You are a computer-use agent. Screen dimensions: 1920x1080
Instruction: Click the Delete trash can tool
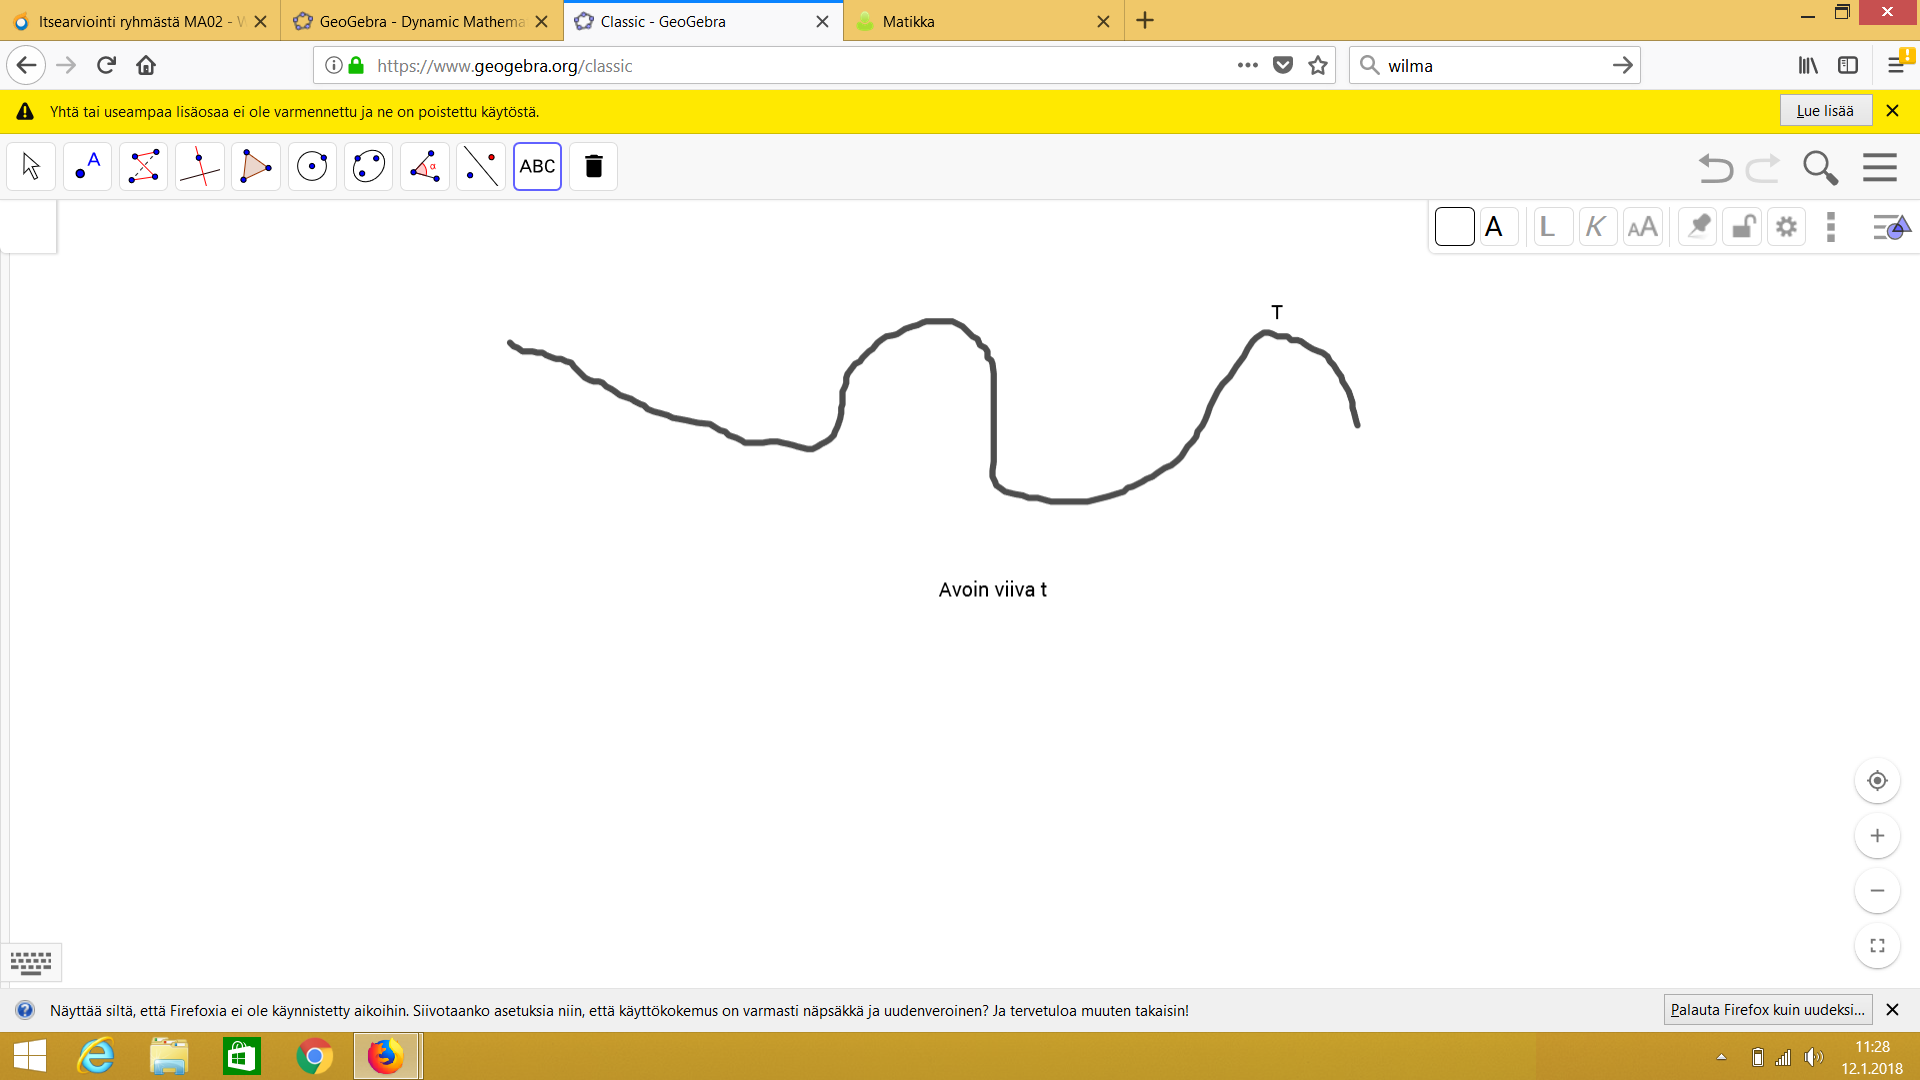pos(593,167)
